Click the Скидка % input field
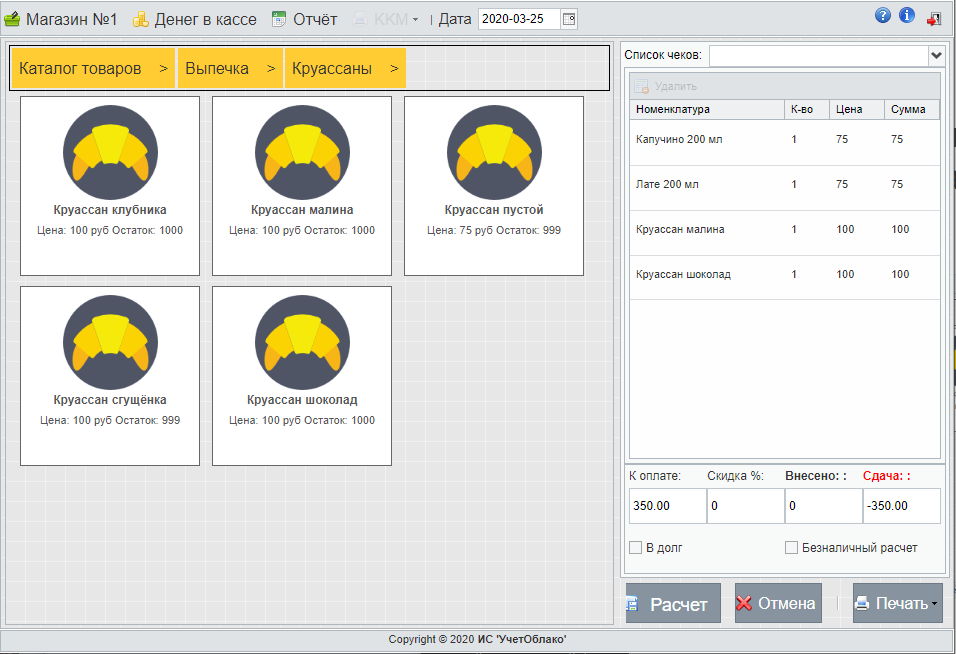Screen dimensions: 956x654 click(744, 506)
